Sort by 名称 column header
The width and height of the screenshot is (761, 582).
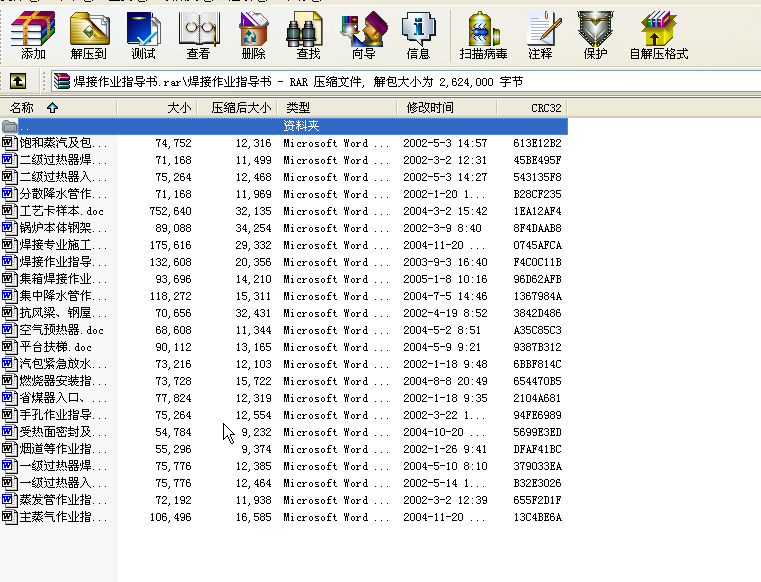(58, 108)
